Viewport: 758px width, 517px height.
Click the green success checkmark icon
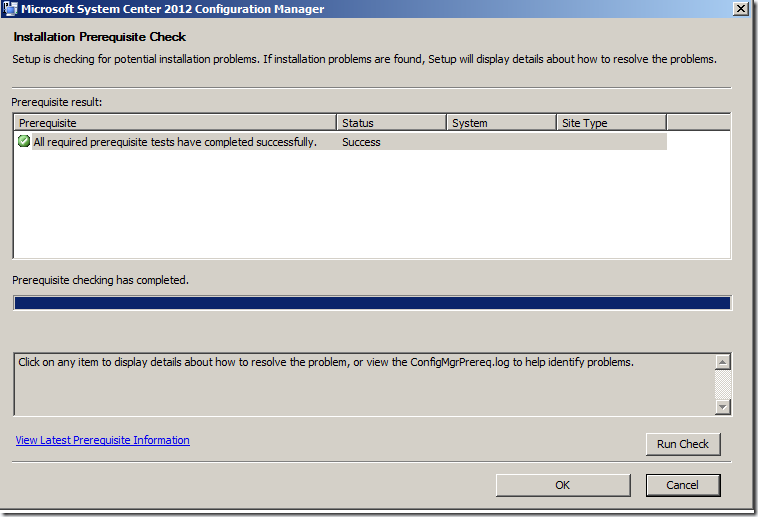[x=24, y=142]
